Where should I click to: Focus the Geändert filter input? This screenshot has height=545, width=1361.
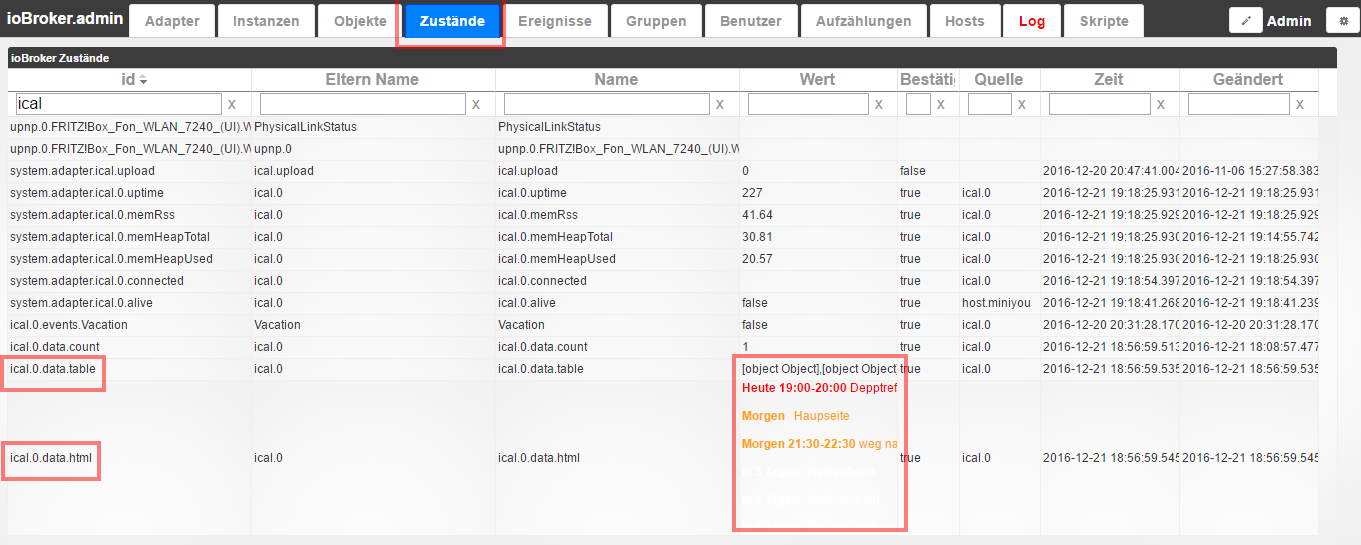(1239, 103)
